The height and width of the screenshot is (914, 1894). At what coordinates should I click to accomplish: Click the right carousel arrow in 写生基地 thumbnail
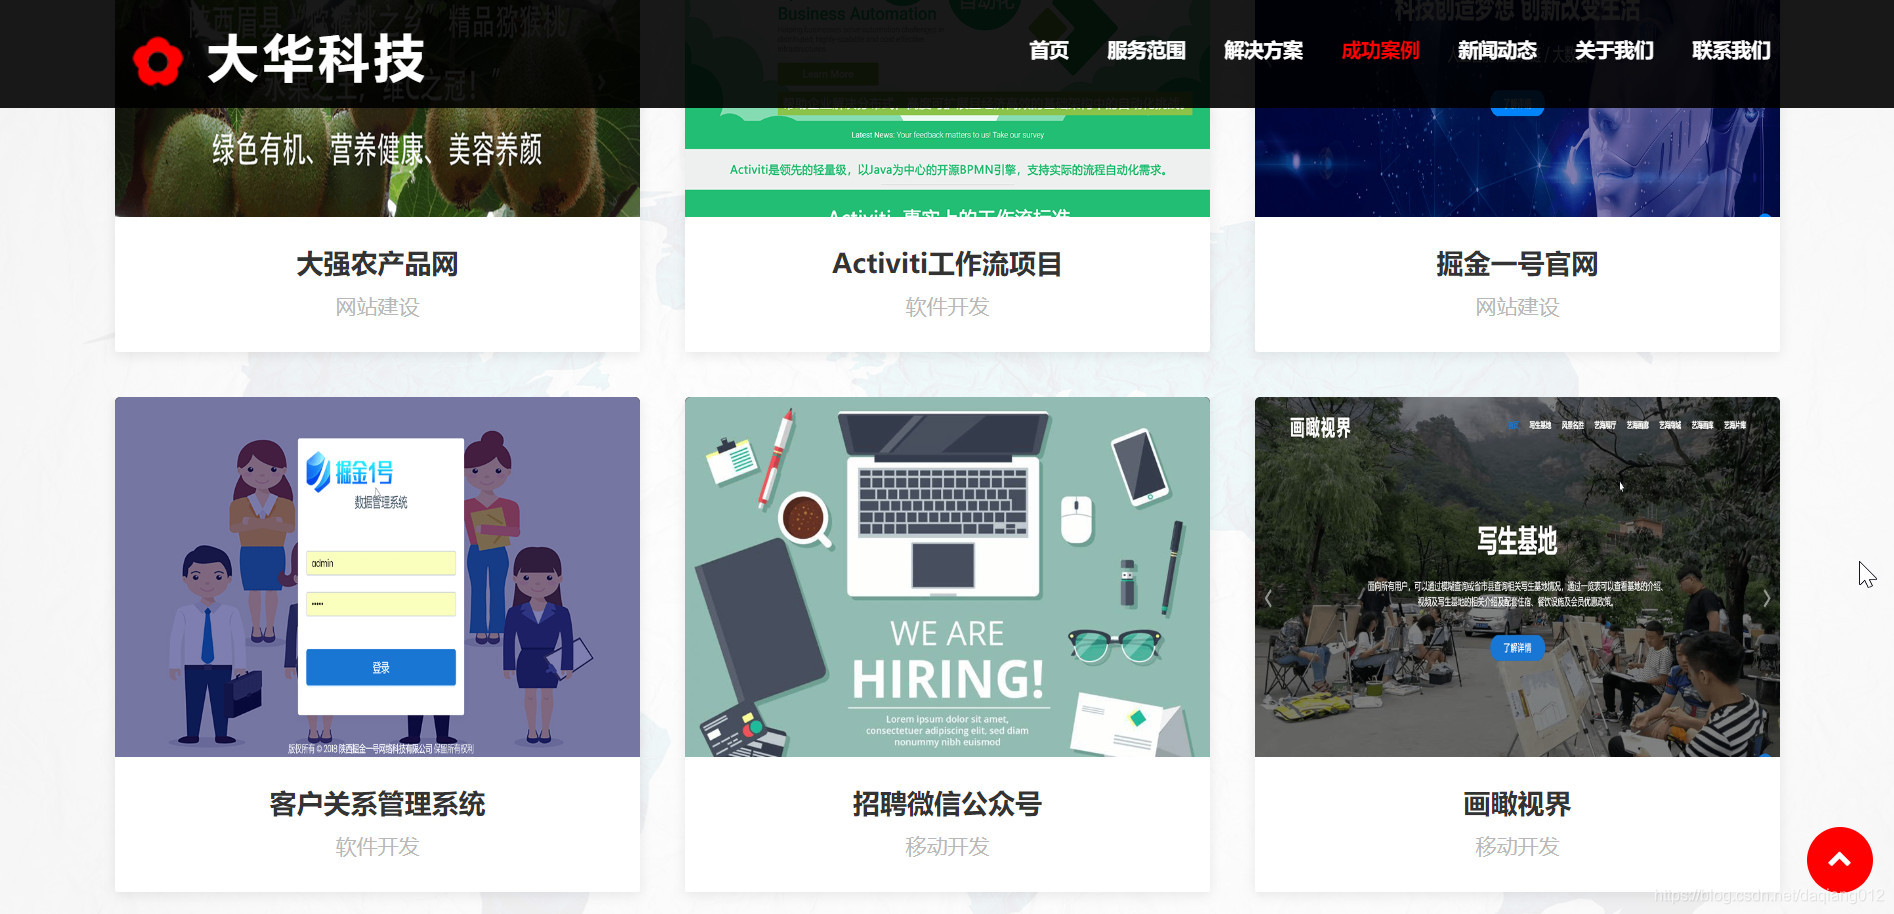coord(1766,598)
